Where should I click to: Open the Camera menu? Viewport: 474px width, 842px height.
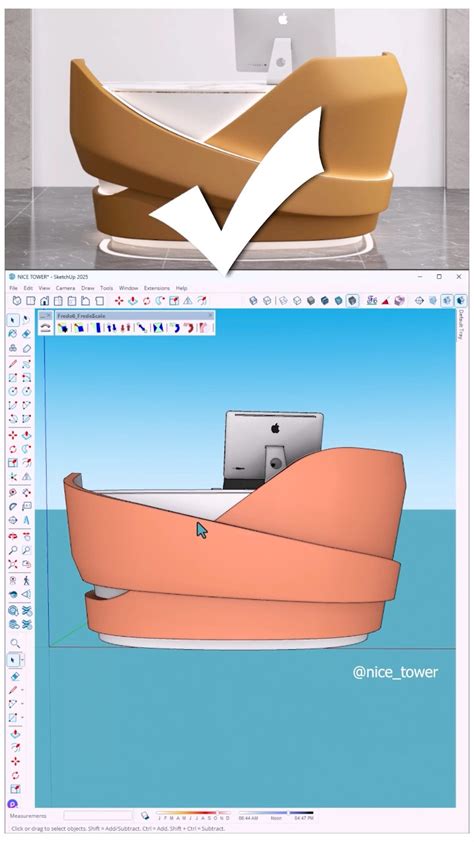[x=65, y=288]
